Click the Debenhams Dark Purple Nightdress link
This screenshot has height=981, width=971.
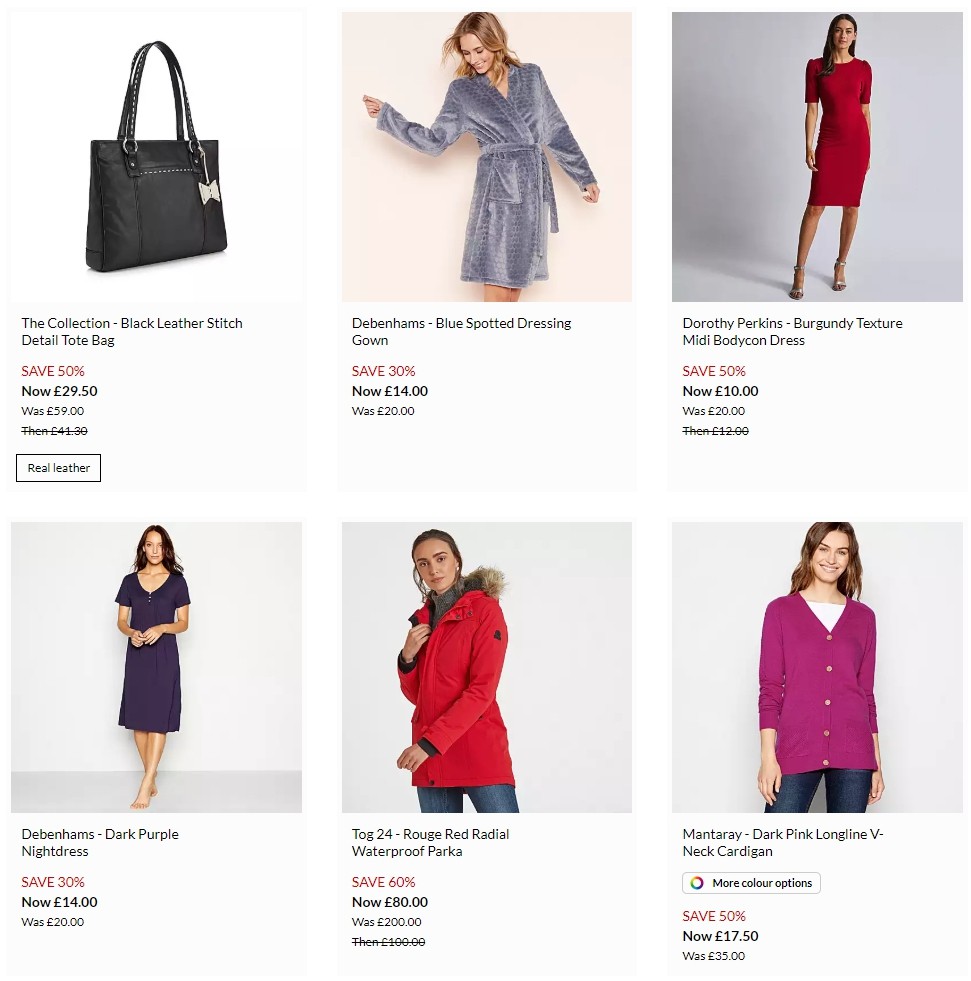pyautogui.click(x=100, y=842)
